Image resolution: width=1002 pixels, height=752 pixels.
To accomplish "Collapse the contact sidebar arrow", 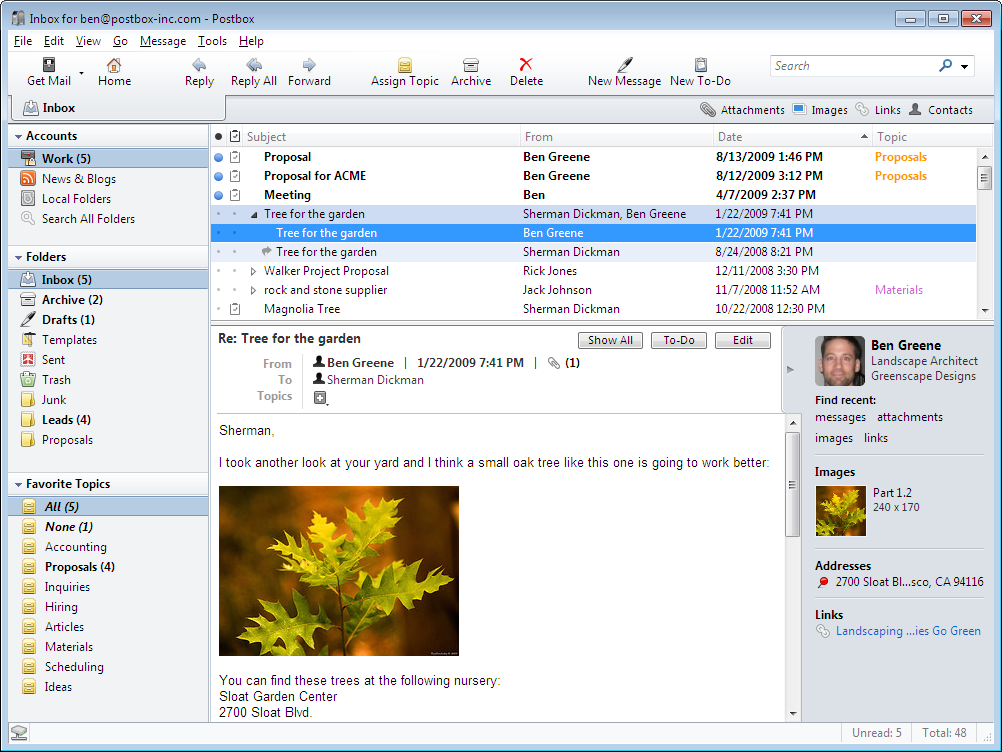I will coord(790,369).
